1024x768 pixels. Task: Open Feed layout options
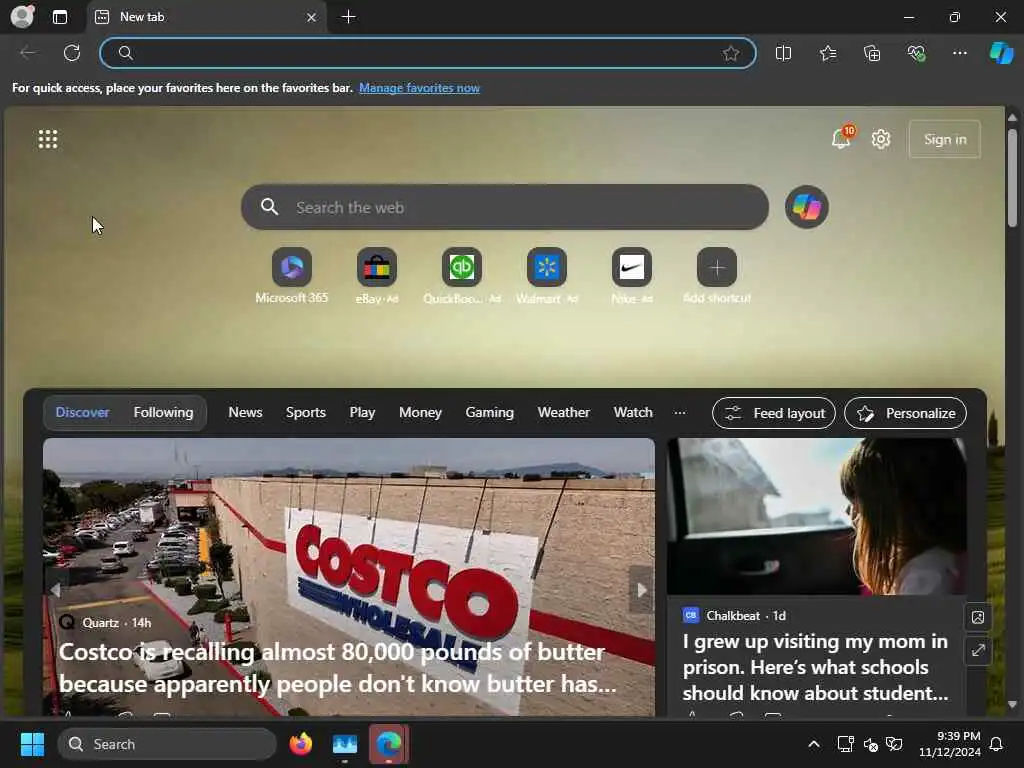click(x=773, y=413)
